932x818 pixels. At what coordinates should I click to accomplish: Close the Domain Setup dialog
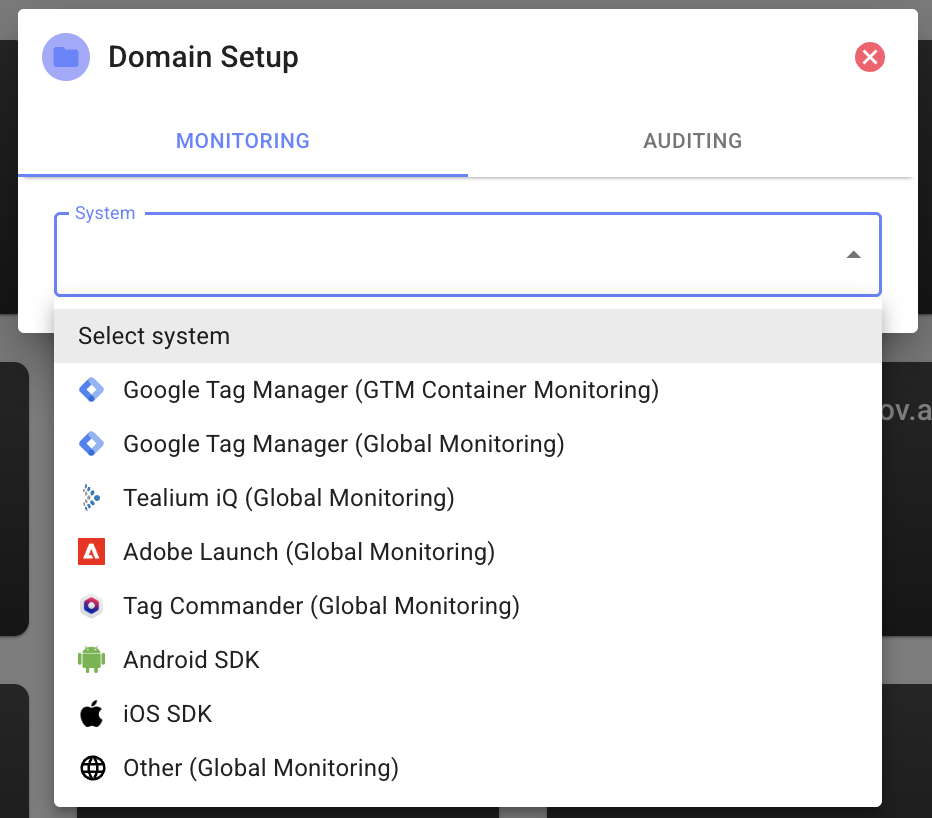click(870, 57)
